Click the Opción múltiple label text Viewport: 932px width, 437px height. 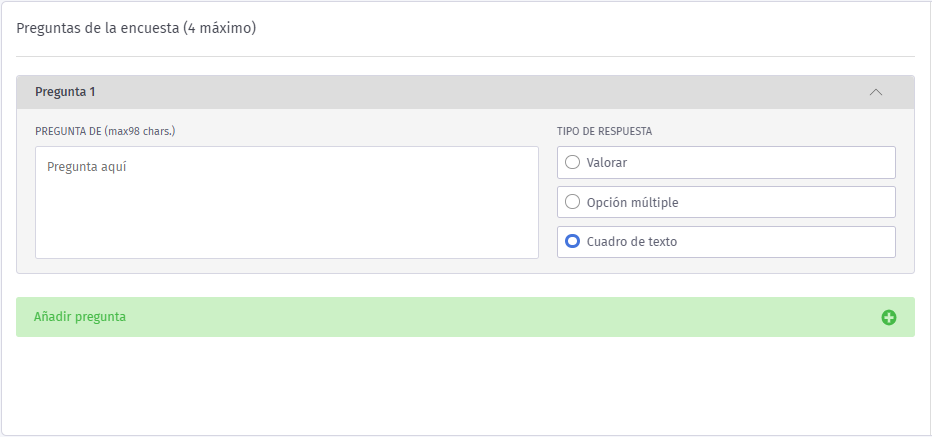tap(632, 202)
